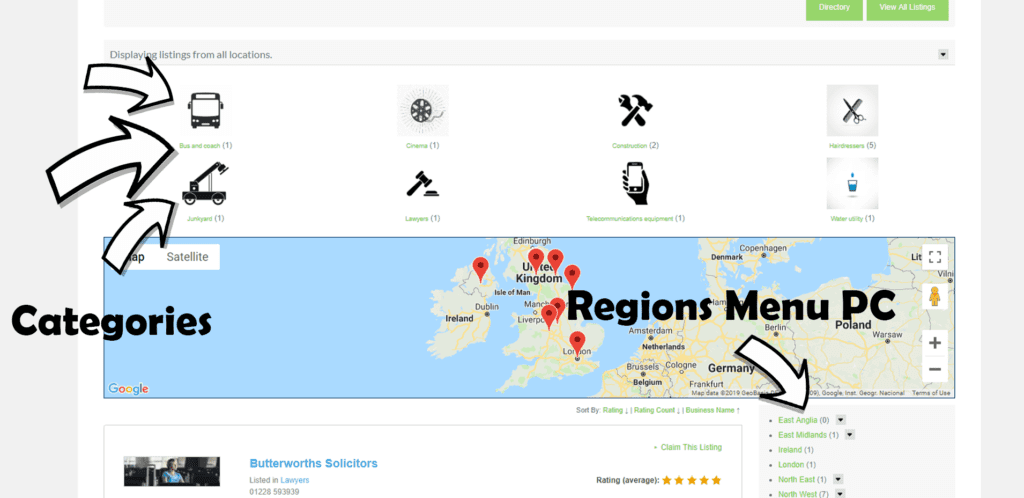Screen dimensions: 1024x498
Task: Select the North West region link
Action: click(x=797, y=494)
